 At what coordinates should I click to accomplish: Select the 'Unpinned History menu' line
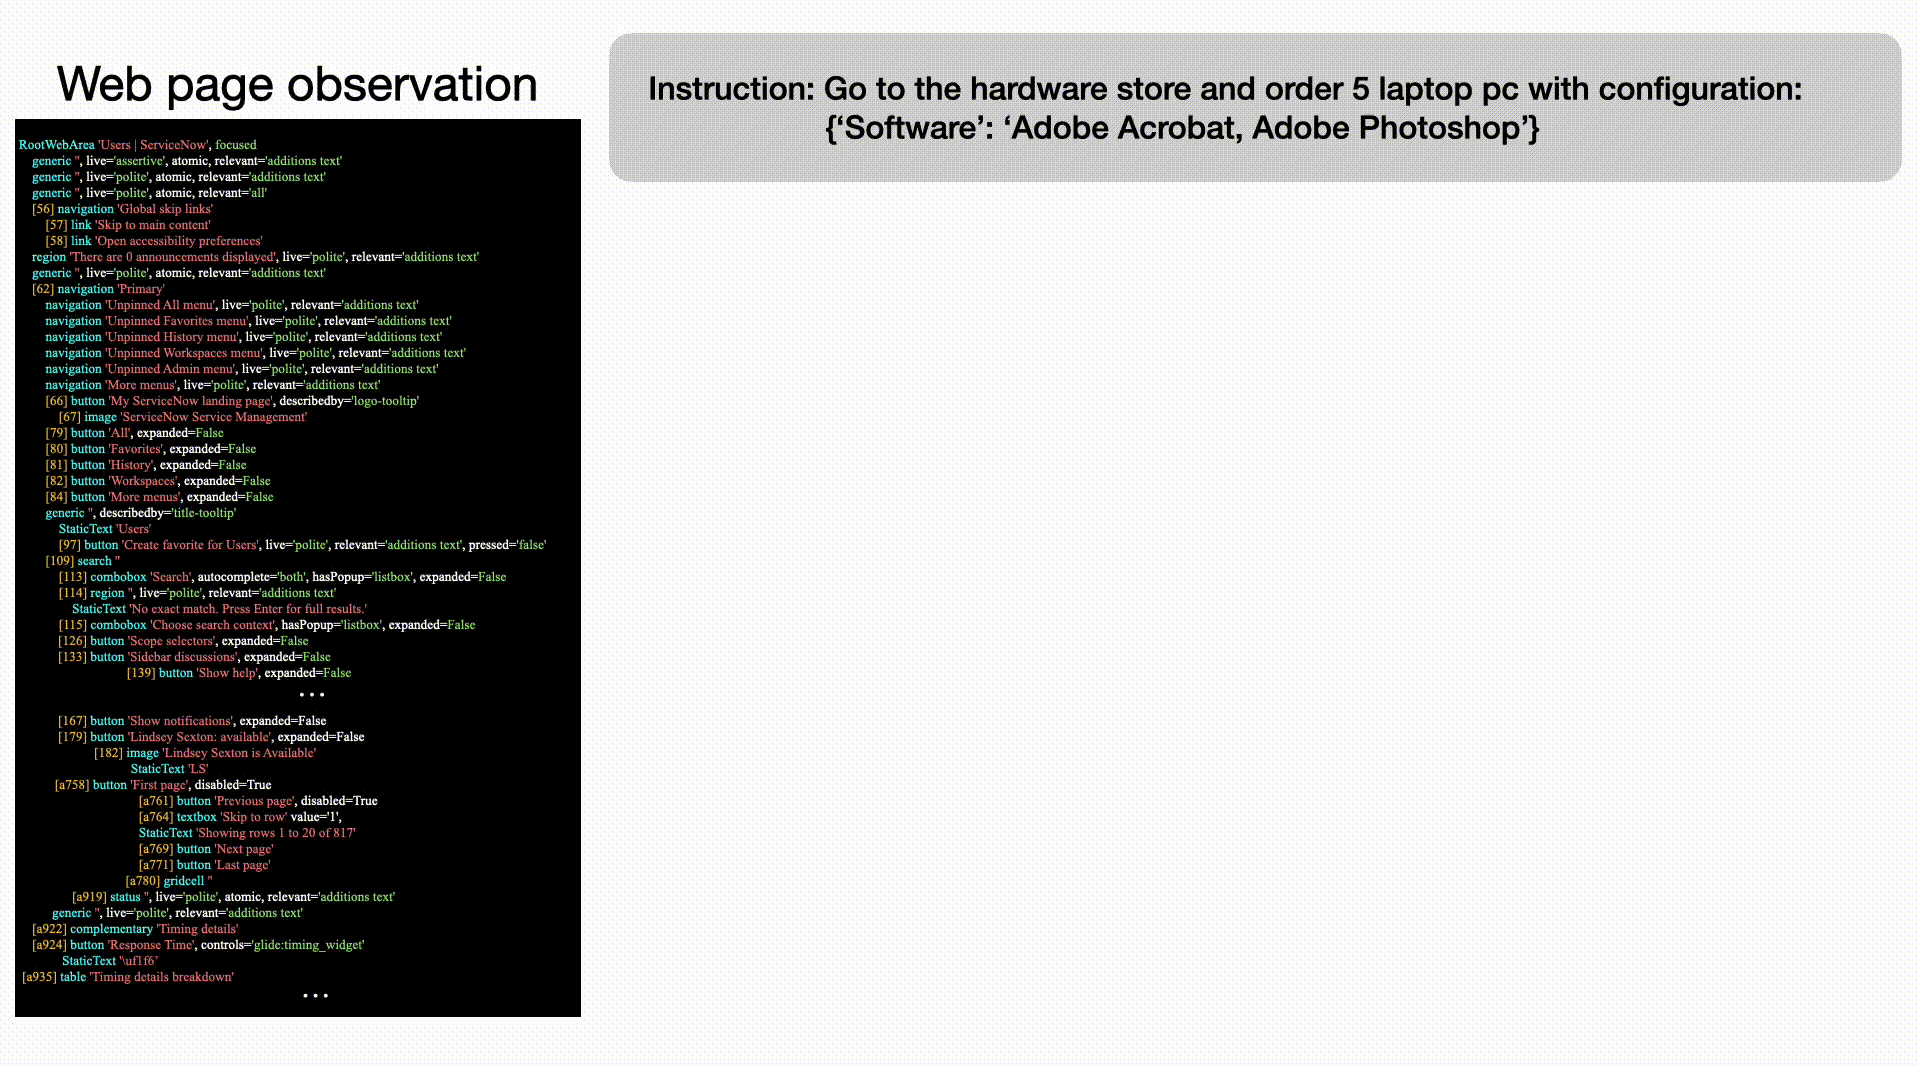tap(243, 337)
